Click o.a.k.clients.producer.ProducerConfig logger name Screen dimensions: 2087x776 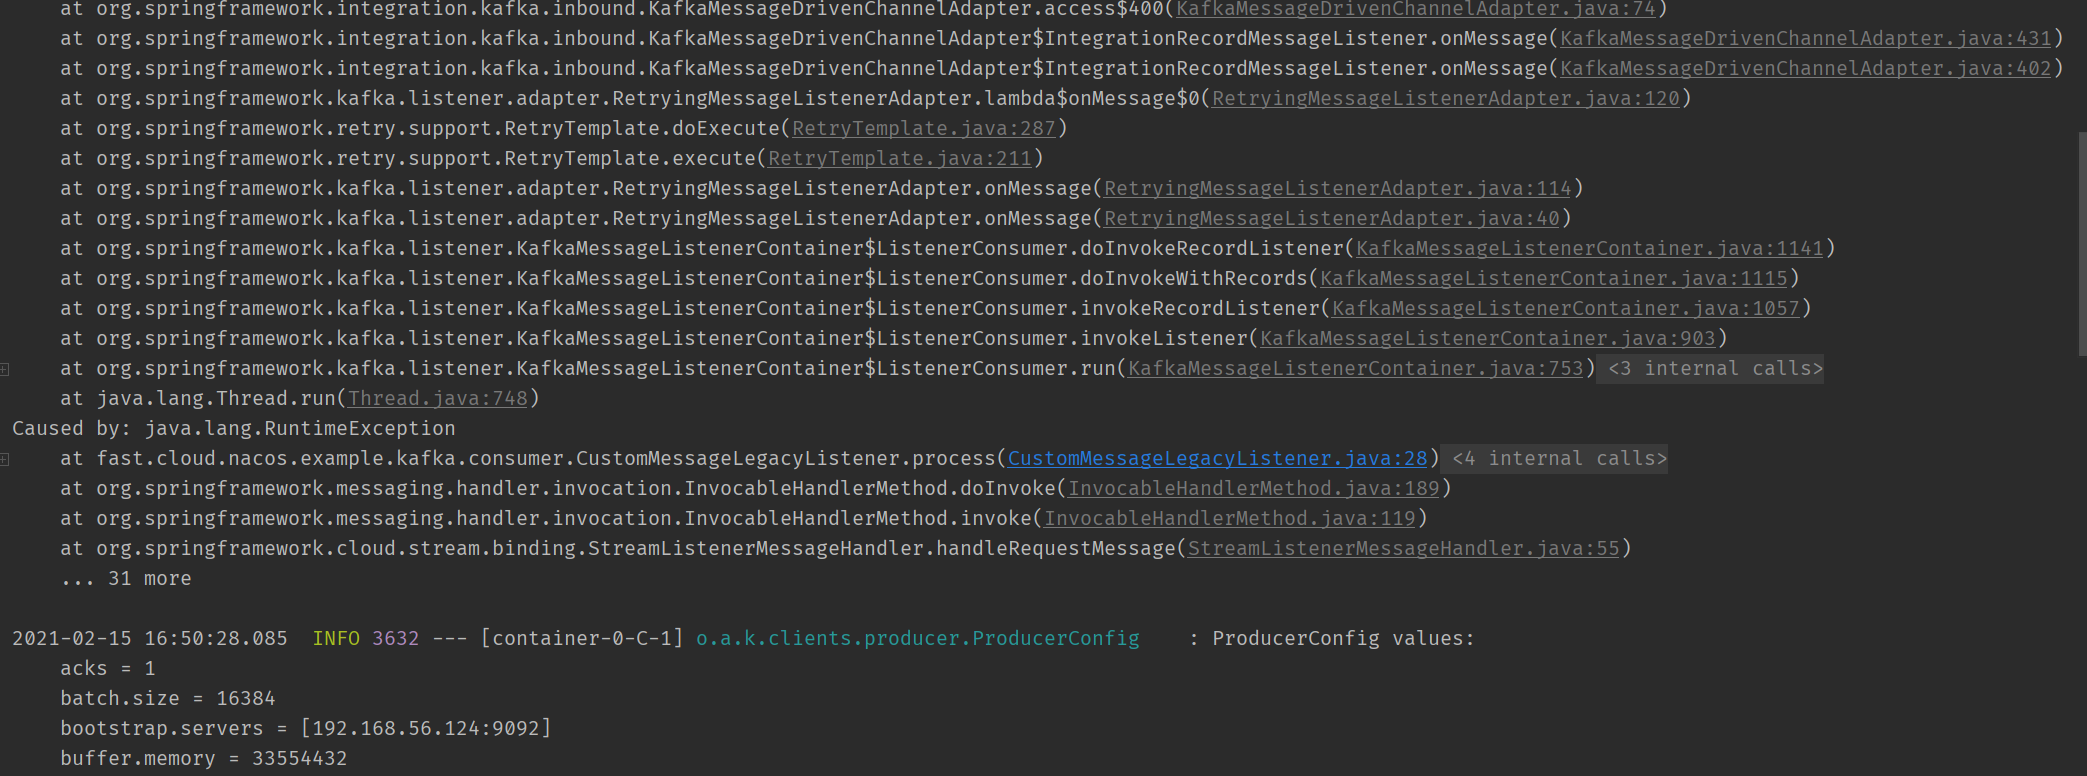click(917, 639)
